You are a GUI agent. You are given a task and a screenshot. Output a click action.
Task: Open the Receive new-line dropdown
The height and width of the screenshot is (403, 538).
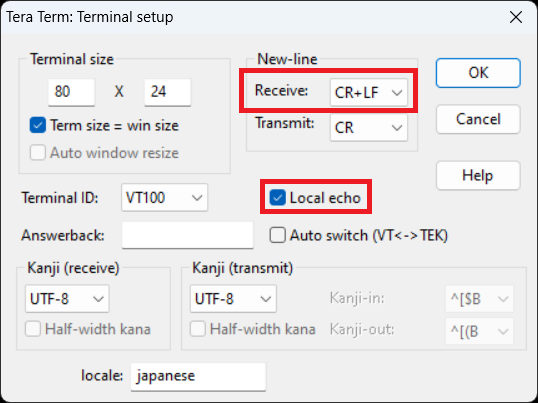(369, 92)
